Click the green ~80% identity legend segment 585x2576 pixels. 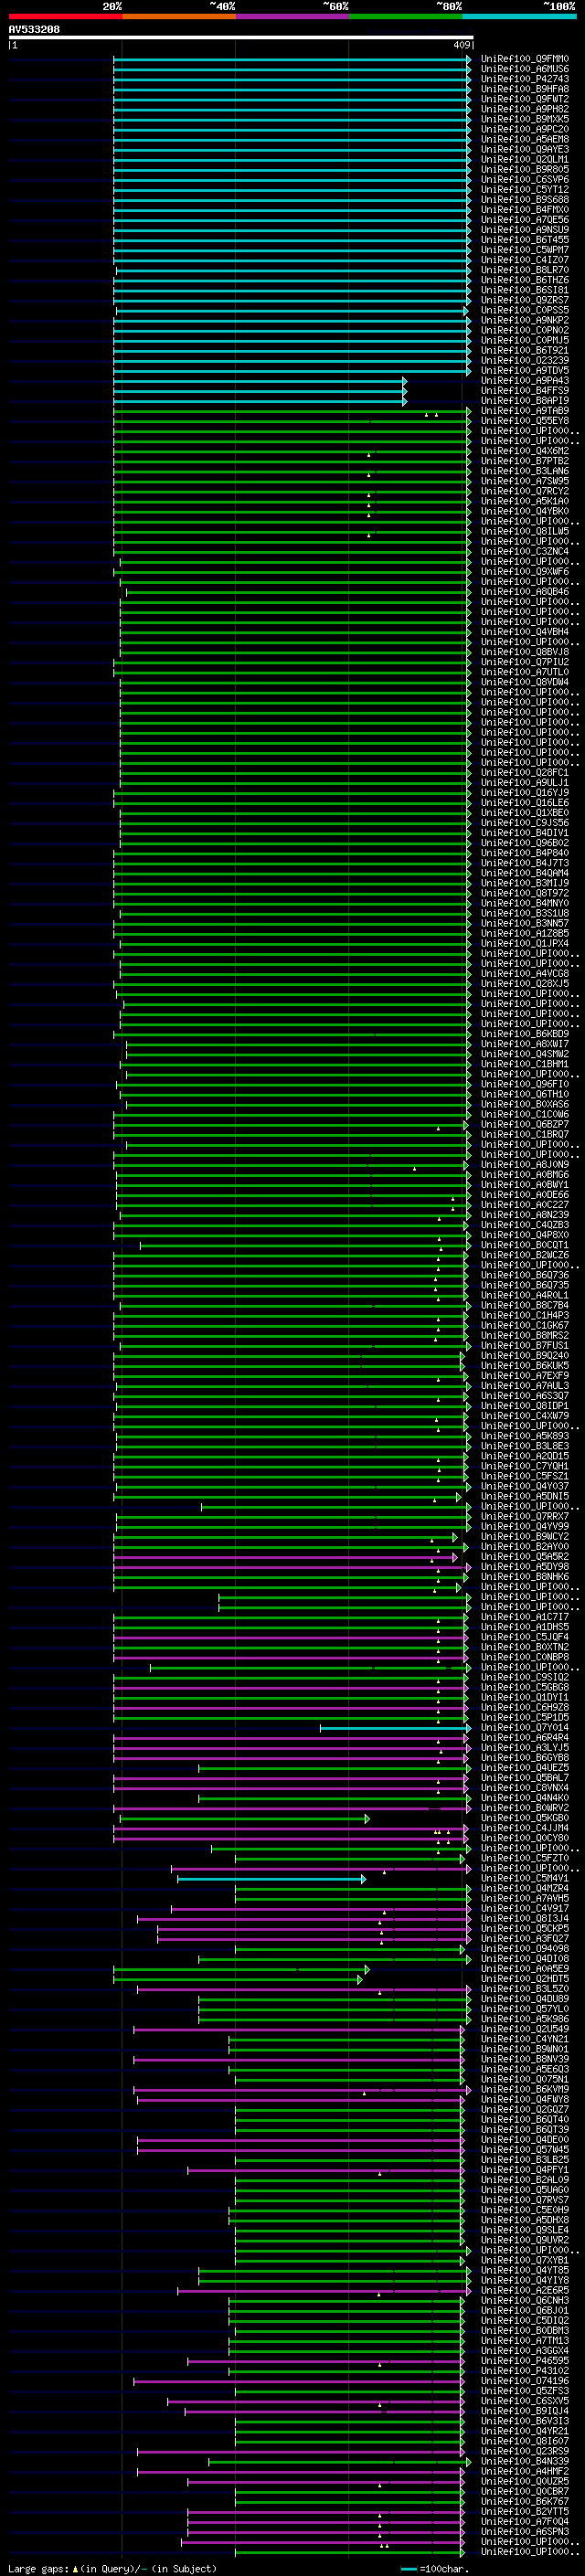tap(406, 16)
